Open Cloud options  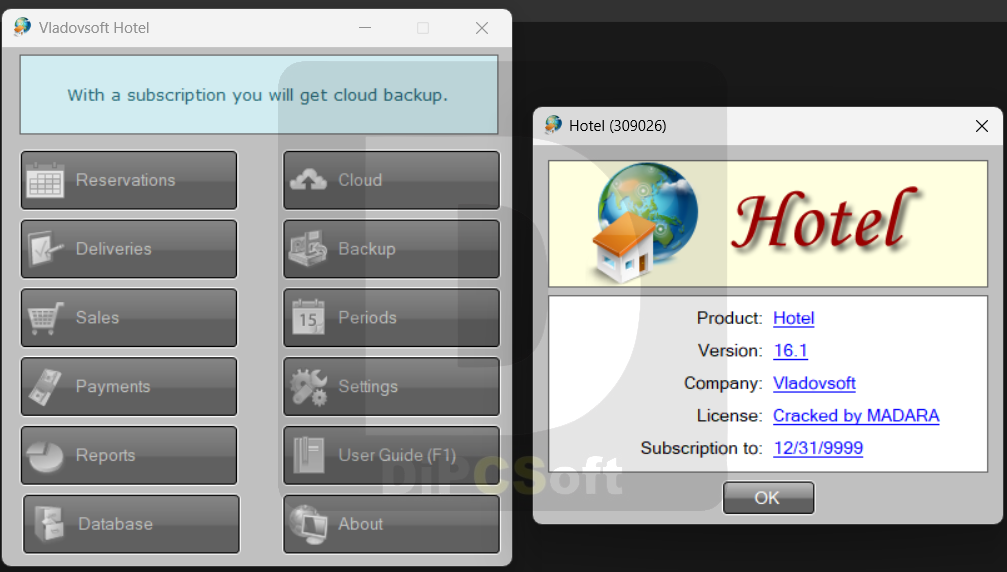[x=392, y=180]
